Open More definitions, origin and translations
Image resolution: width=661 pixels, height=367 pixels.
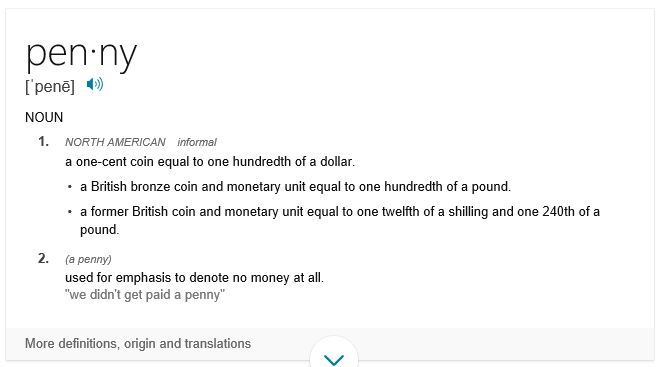pyautogui.click(x=138, y=343)
